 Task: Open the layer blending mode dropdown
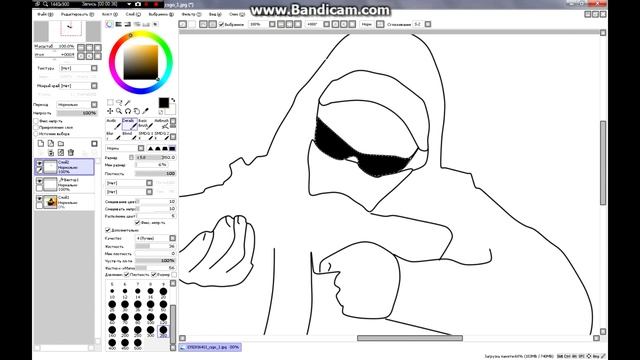[77, 104]
